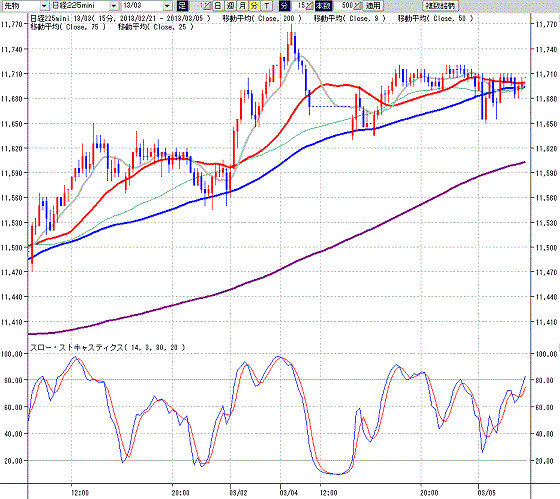Click the 500 bar count input field
Screen dimensions: 560x499
pos(343,6)
